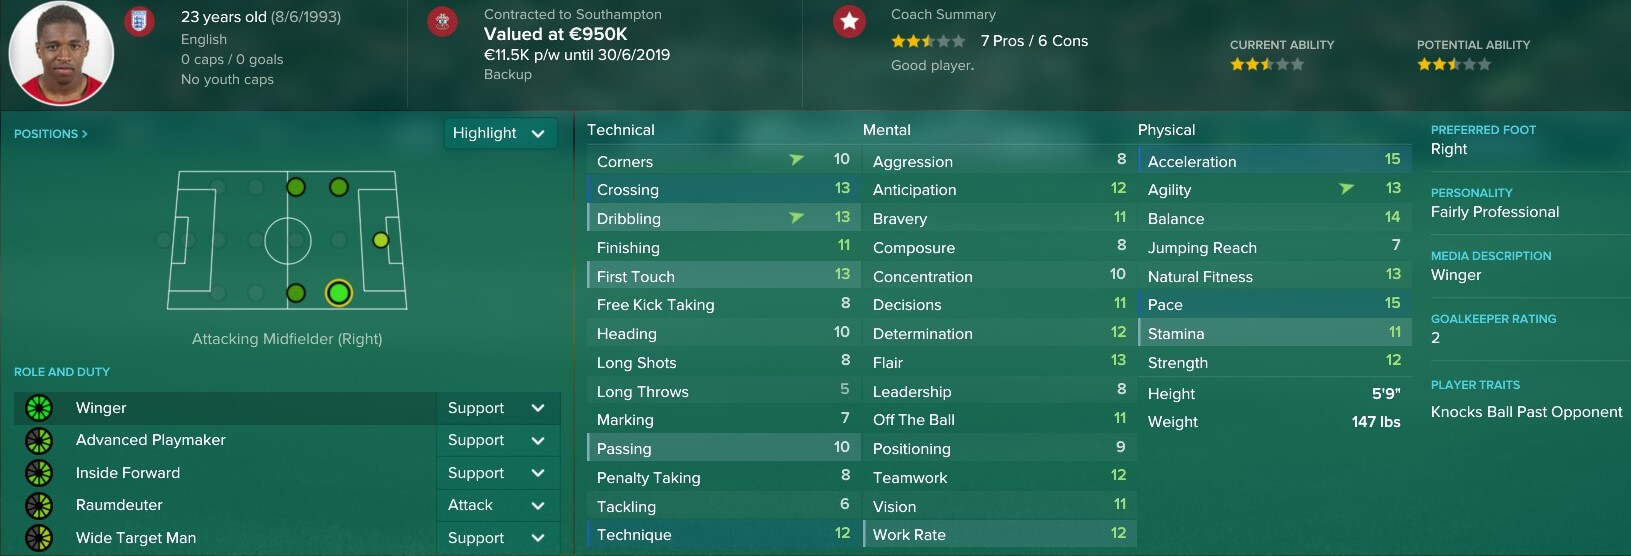Screen dimensions: 1631x556
Task: Select the right midfield position dot on pitch
Action: [296, 293]
